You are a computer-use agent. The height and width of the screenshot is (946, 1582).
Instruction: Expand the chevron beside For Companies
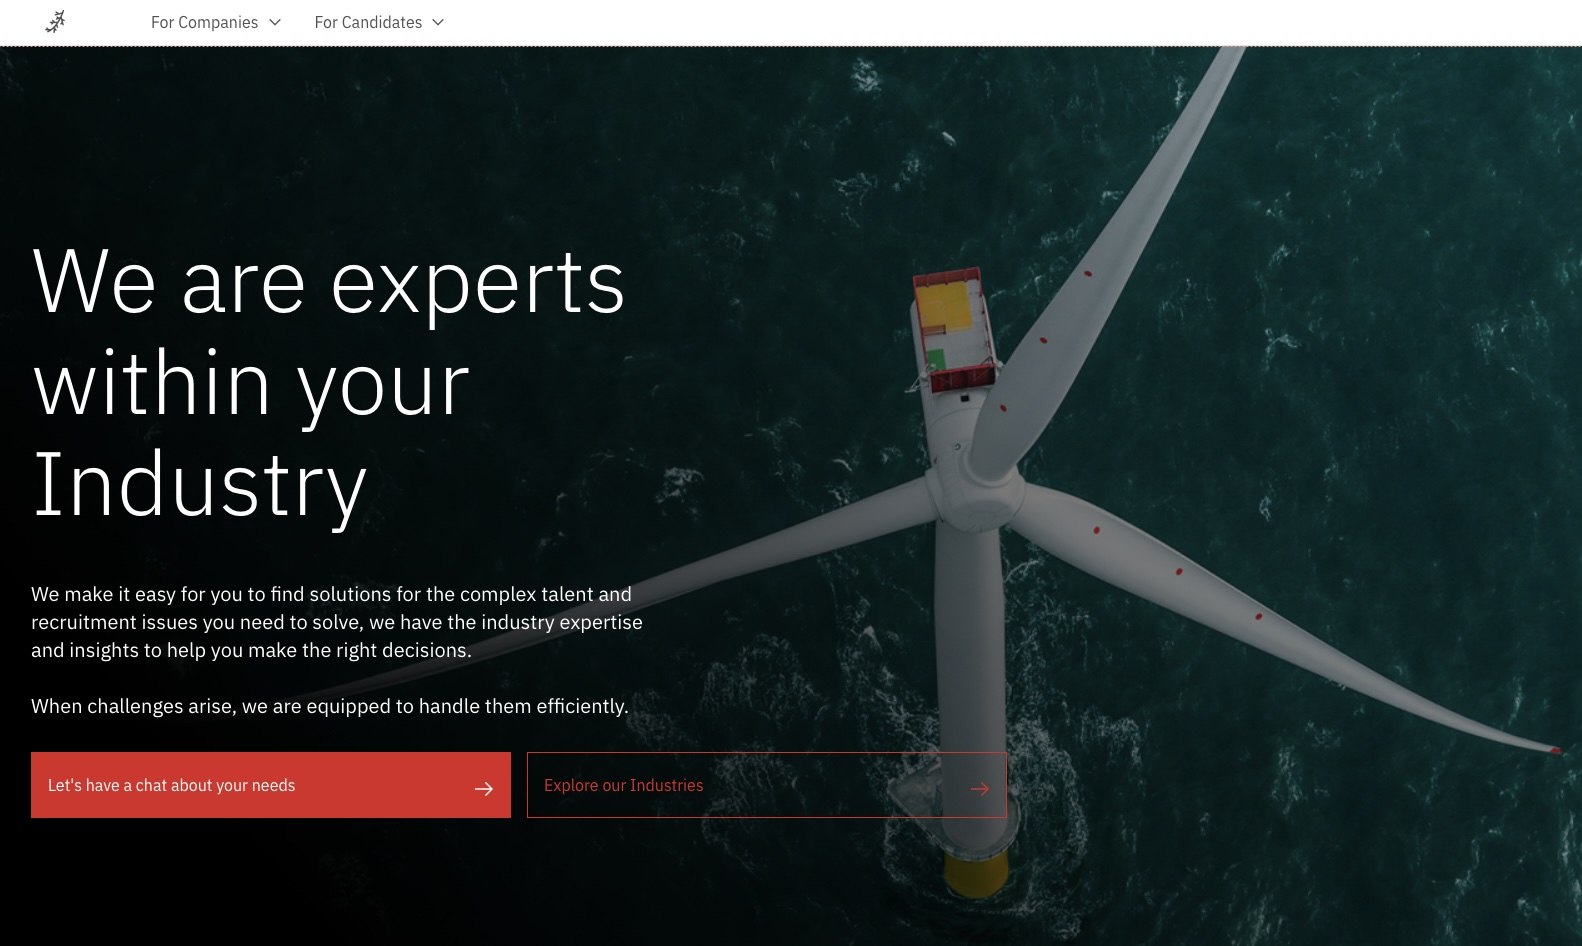[275, 22]
